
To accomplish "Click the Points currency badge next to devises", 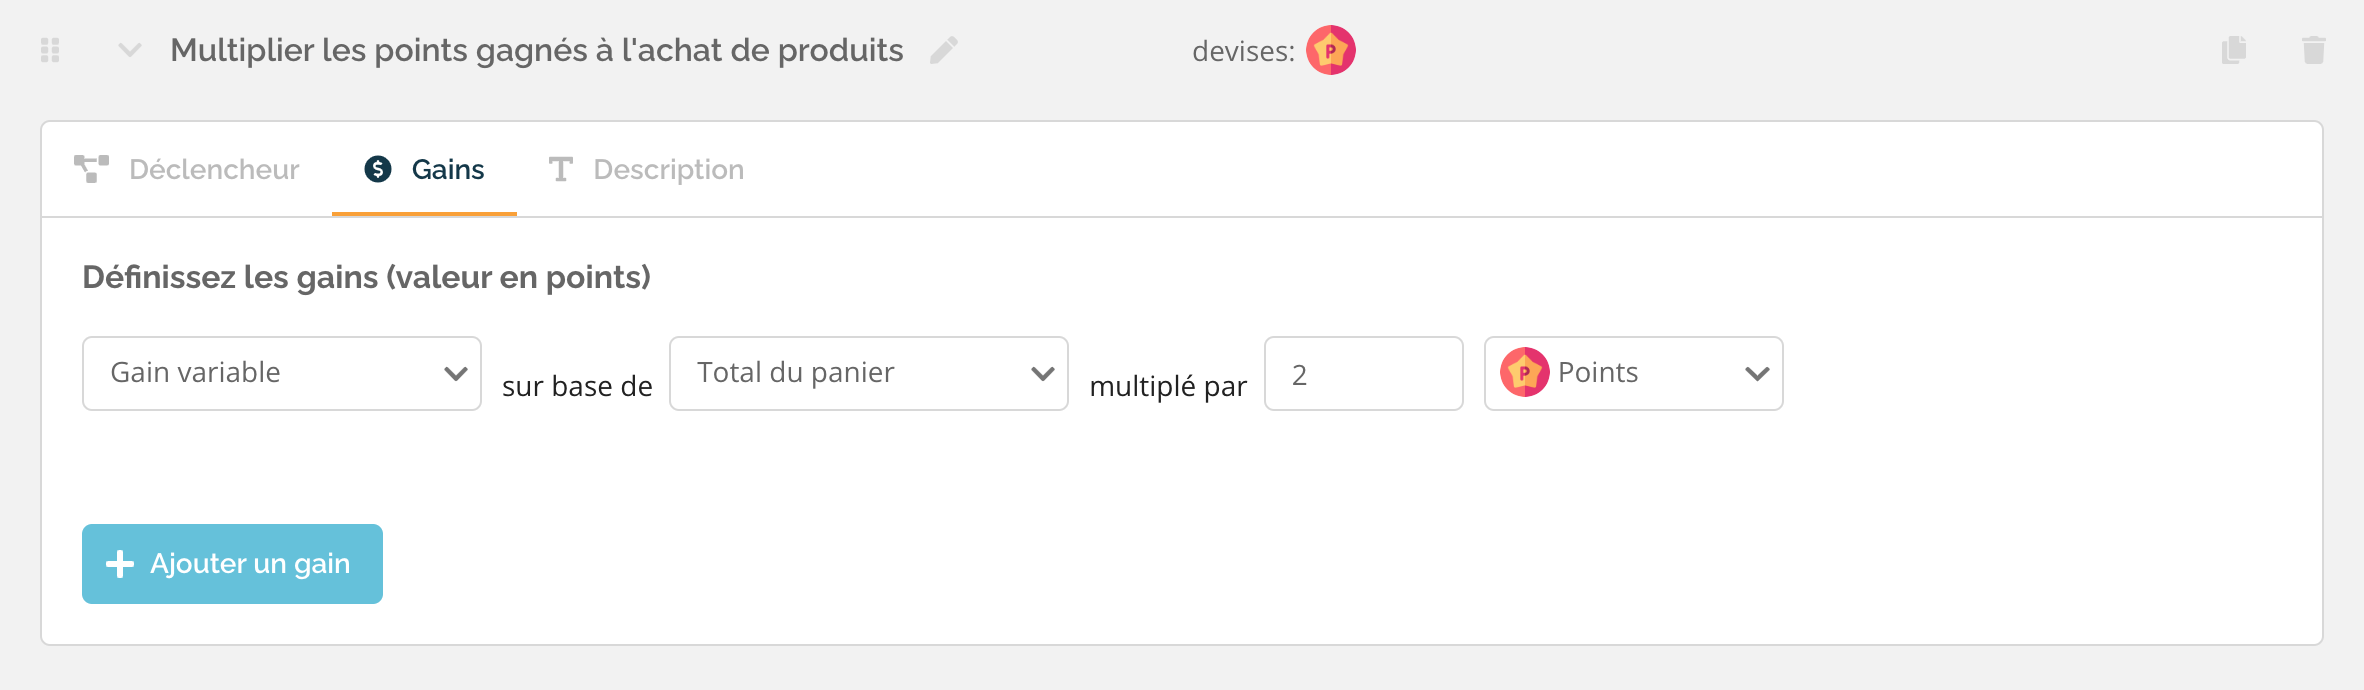I will point(1331,50).
